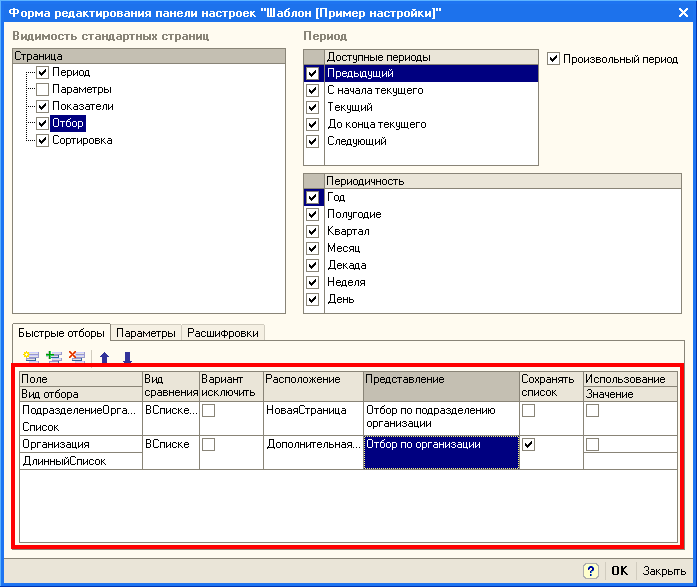697x587 pixels.
Task: Click the add-by-copy row icon with green plus
Action: pyautogui.click(x=54, y=357)
